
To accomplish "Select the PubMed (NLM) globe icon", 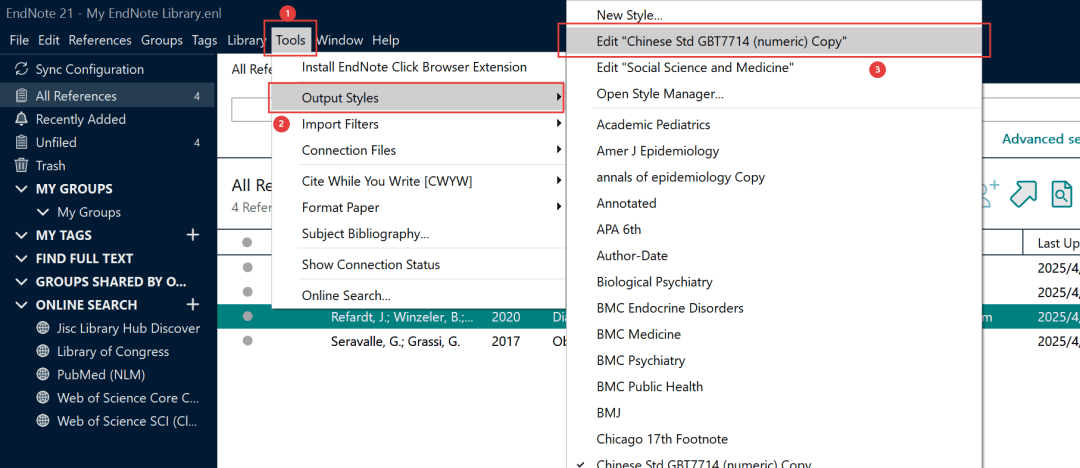I will [42, 375].
